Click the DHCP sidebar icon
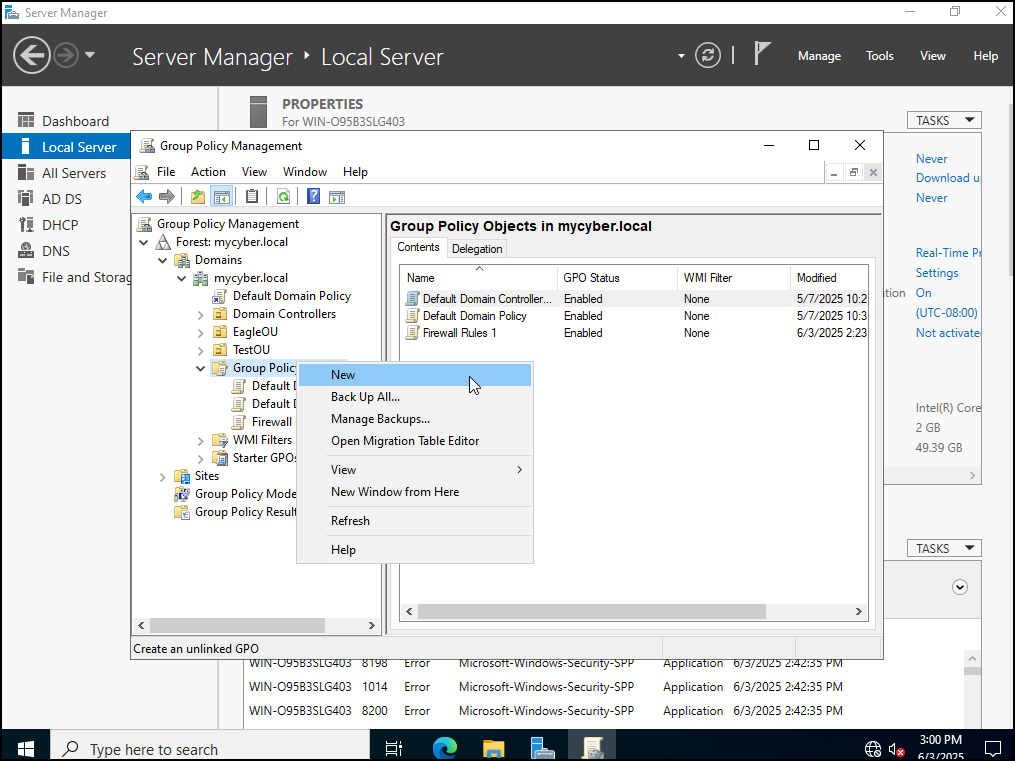The width and height of the screenshot is (1015, 761). point(26,225)
